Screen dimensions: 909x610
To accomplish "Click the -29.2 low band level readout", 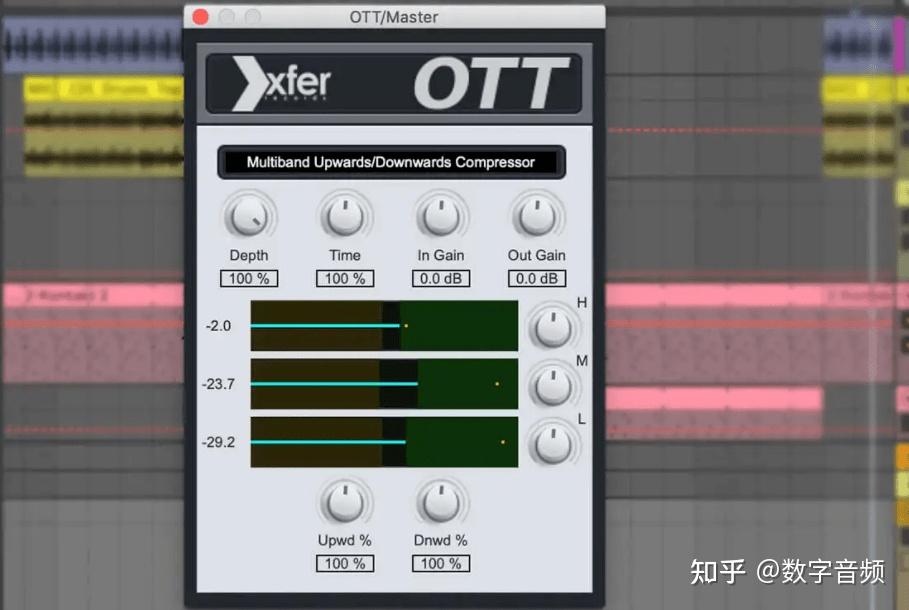I will (218, 442).
